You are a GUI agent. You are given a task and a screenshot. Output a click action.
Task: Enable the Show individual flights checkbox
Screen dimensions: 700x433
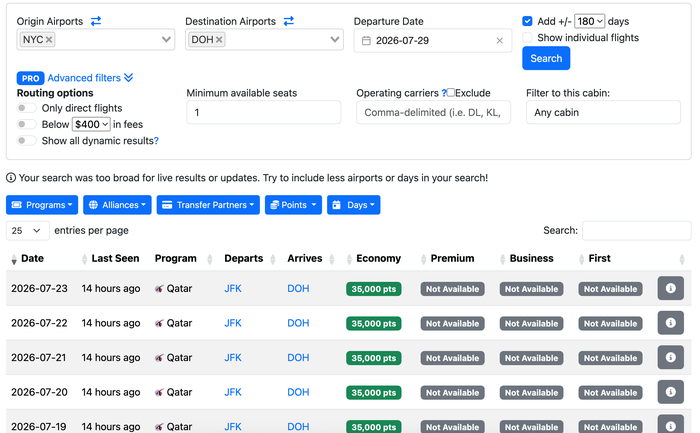click(x=527, y=37)
